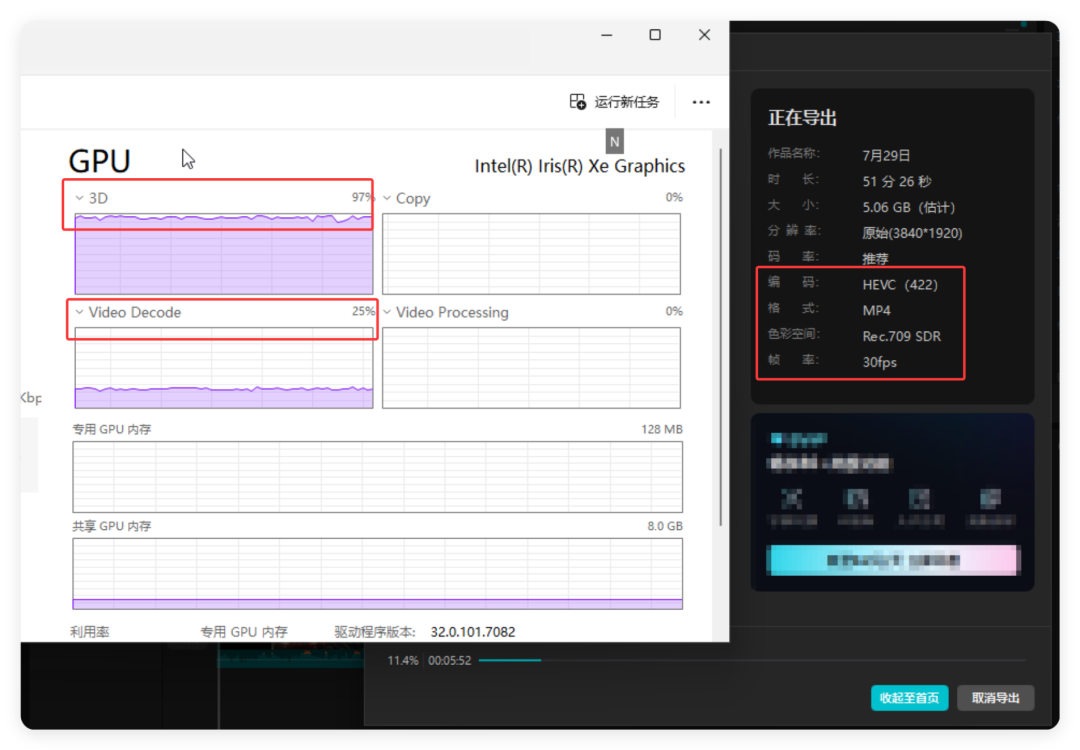Click the 运行新任务 label
This screenshot has width=1080, height=750.
tap(627, 102)
